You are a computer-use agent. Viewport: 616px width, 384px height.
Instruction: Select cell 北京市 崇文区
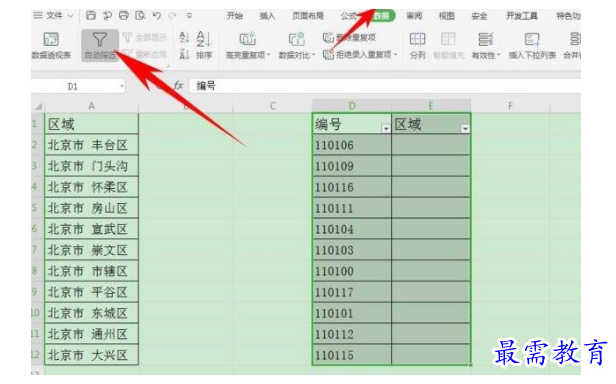(x=92, y=250)
